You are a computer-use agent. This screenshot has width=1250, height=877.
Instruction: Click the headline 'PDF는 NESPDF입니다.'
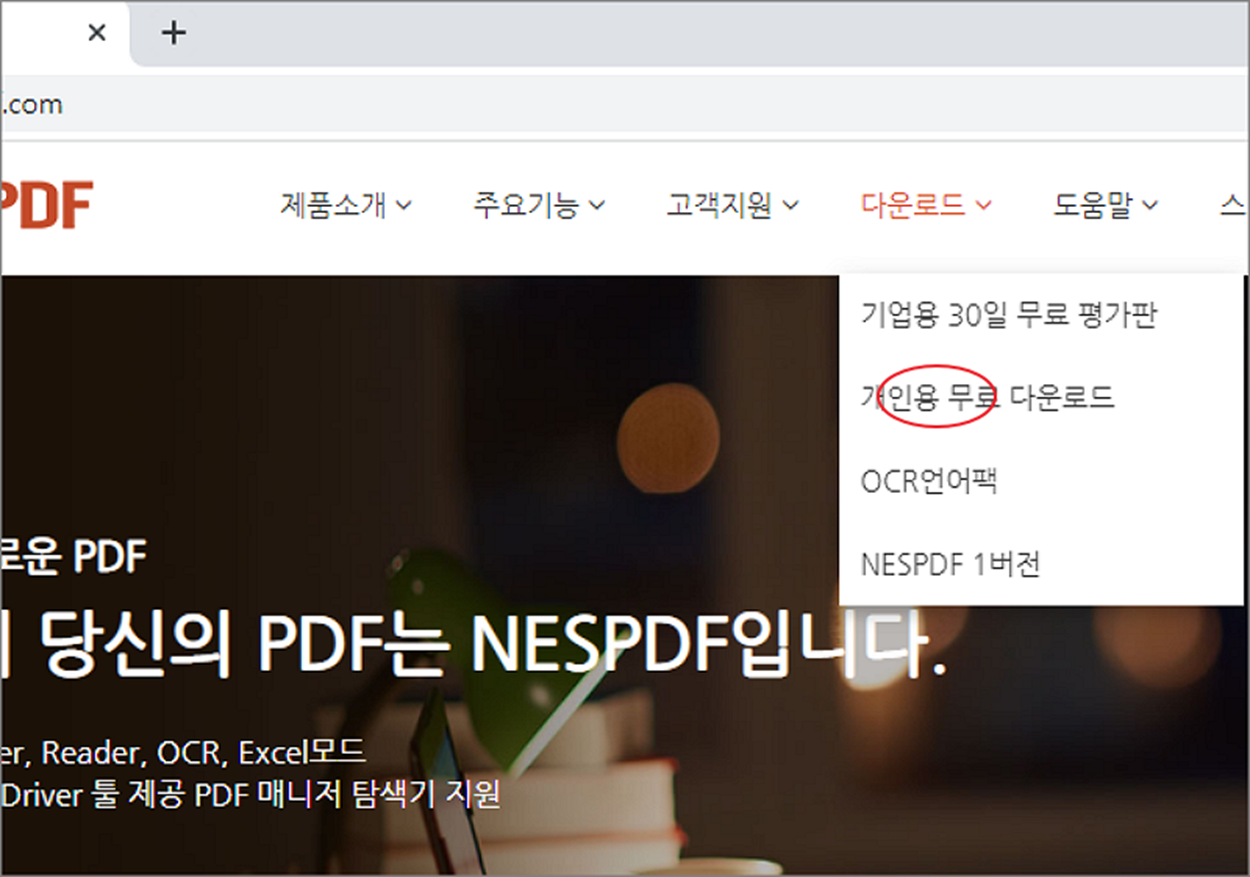click(x=602, y=645)
